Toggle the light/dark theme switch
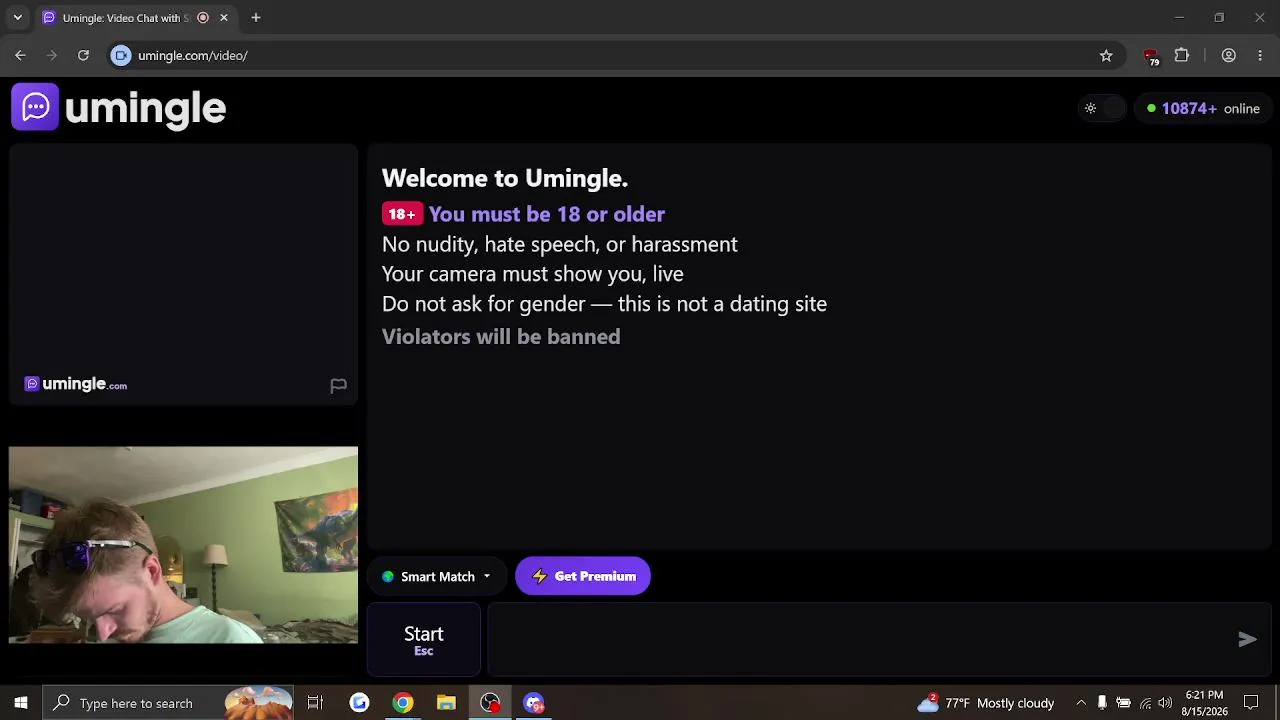1280x720 pixels. point(1101,108)
